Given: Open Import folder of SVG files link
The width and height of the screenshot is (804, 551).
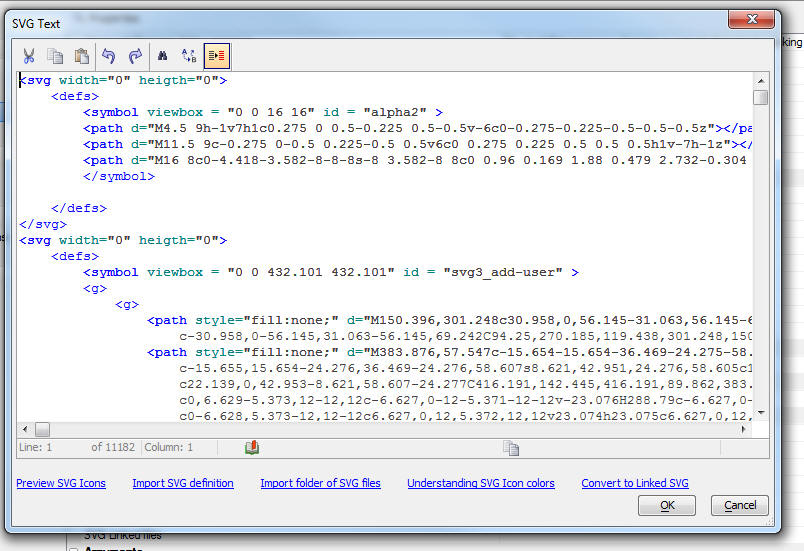Looking at the screenshot, I should [320, 483].
